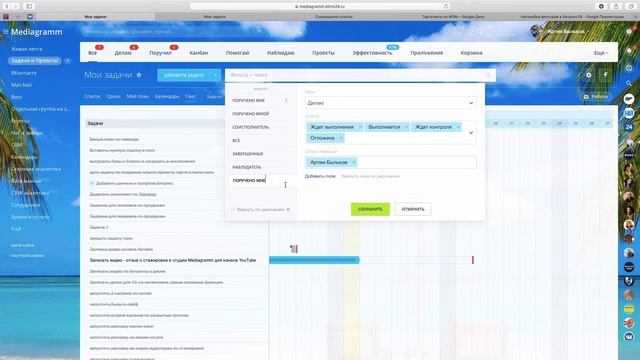Open the Корзина tab

(x=471, y=53)
